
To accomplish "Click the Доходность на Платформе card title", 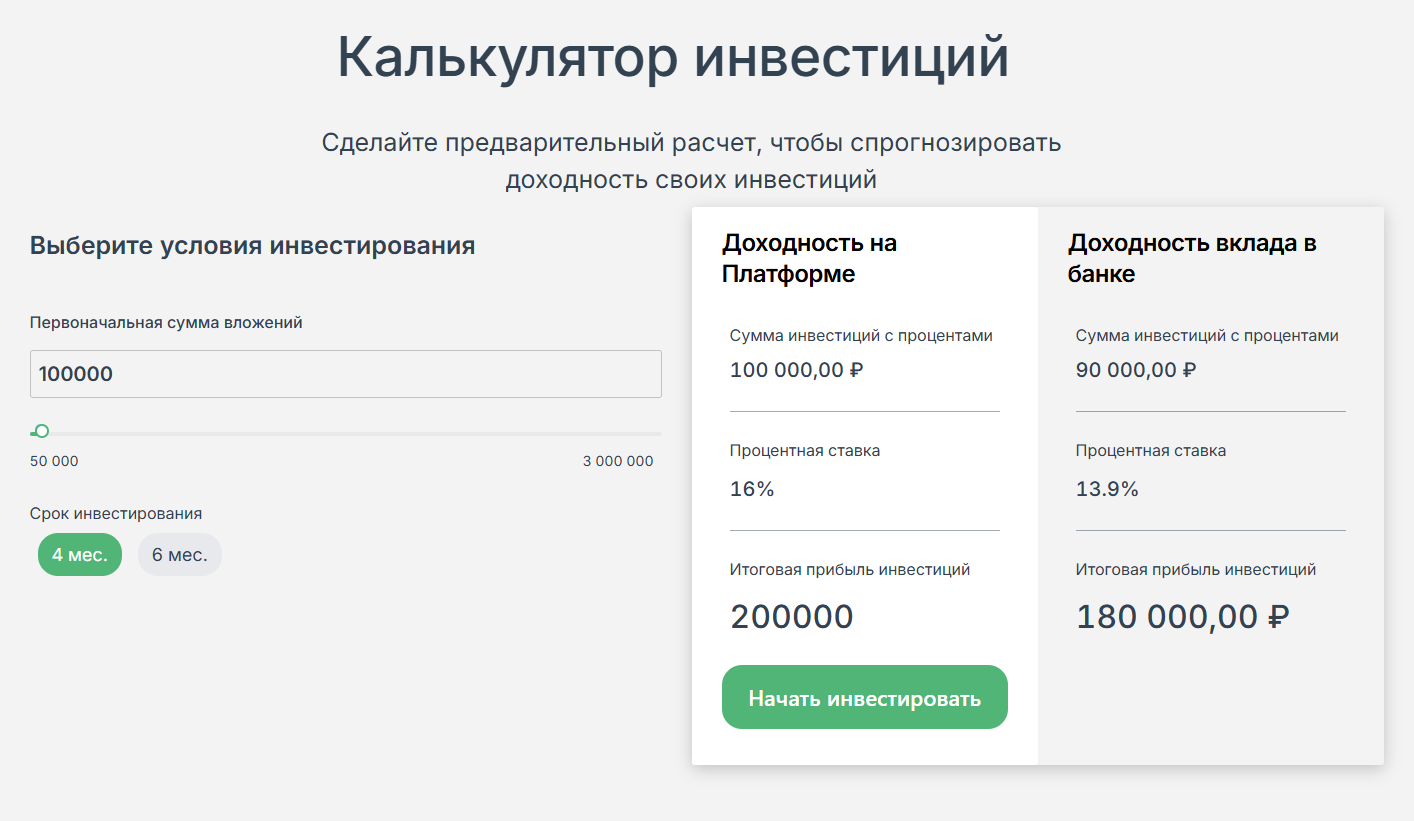I will tap(809, 258).
